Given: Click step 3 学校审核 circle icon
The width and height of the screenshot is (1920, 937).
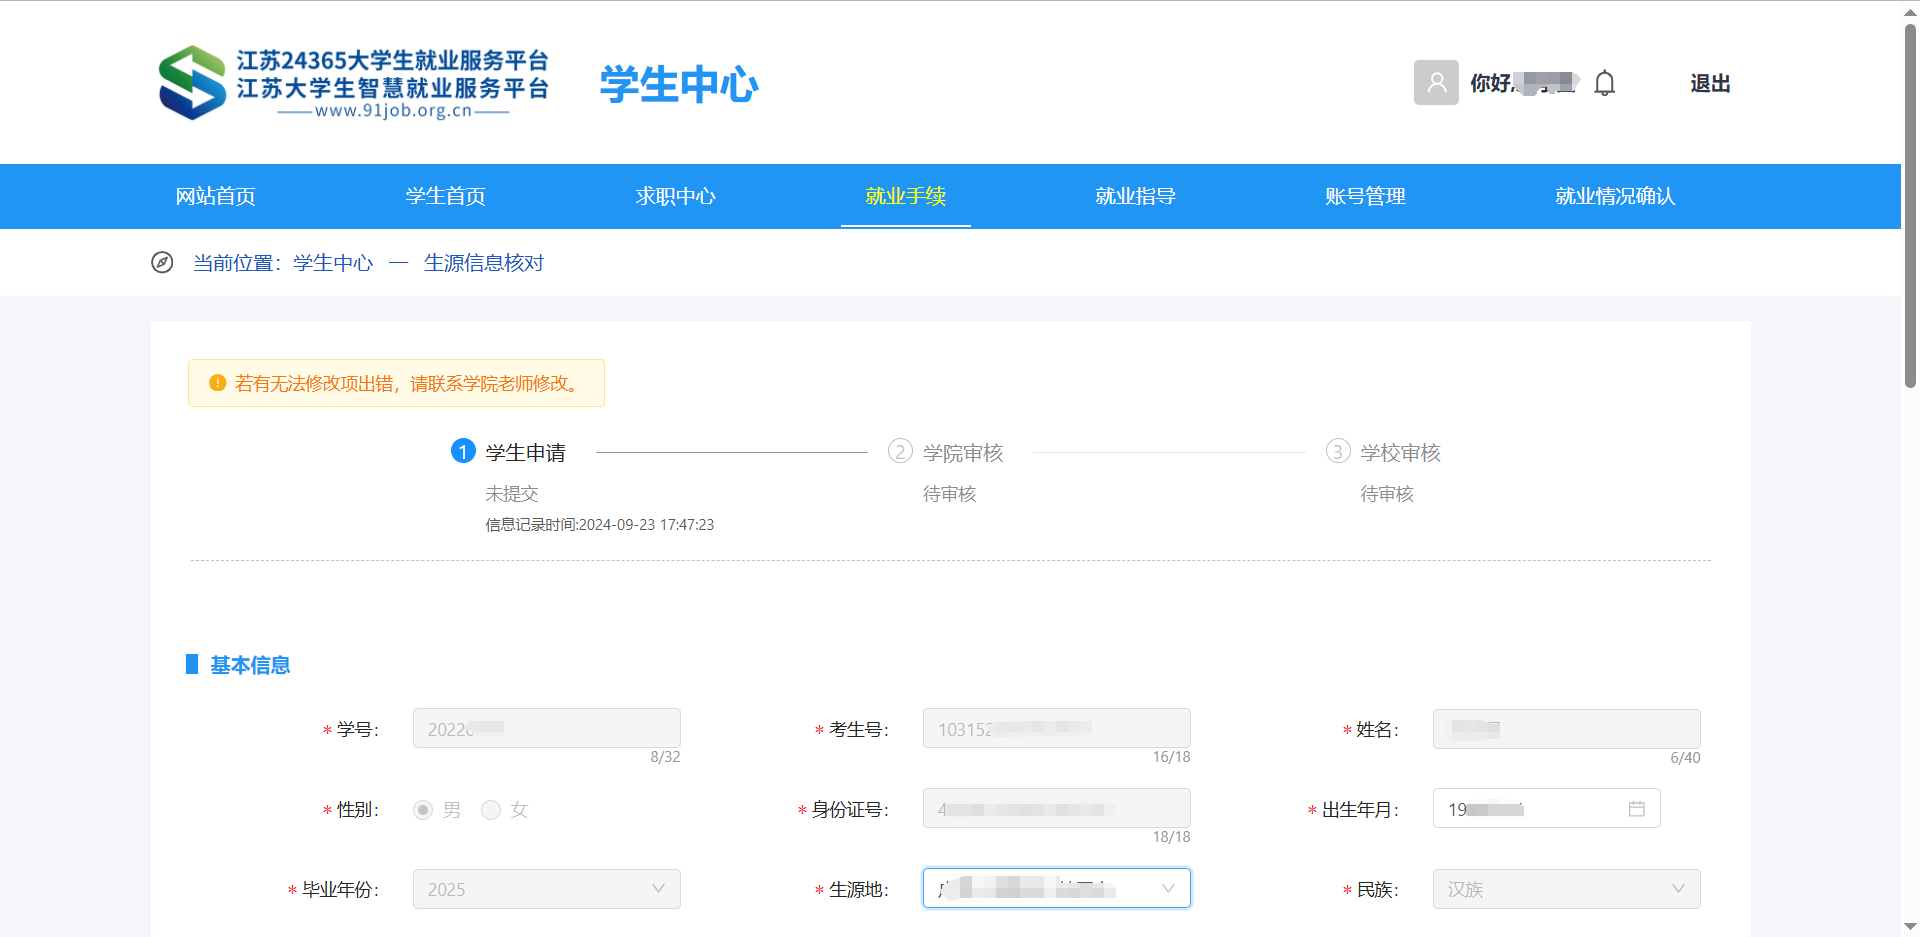Looking at the screenshot, I should pos(1338,451).
